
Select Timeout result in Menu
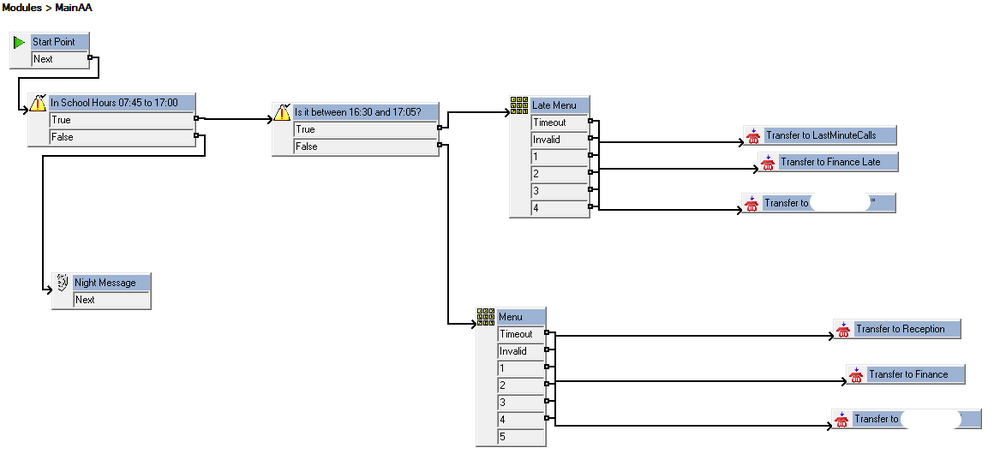tap(521, 334)
